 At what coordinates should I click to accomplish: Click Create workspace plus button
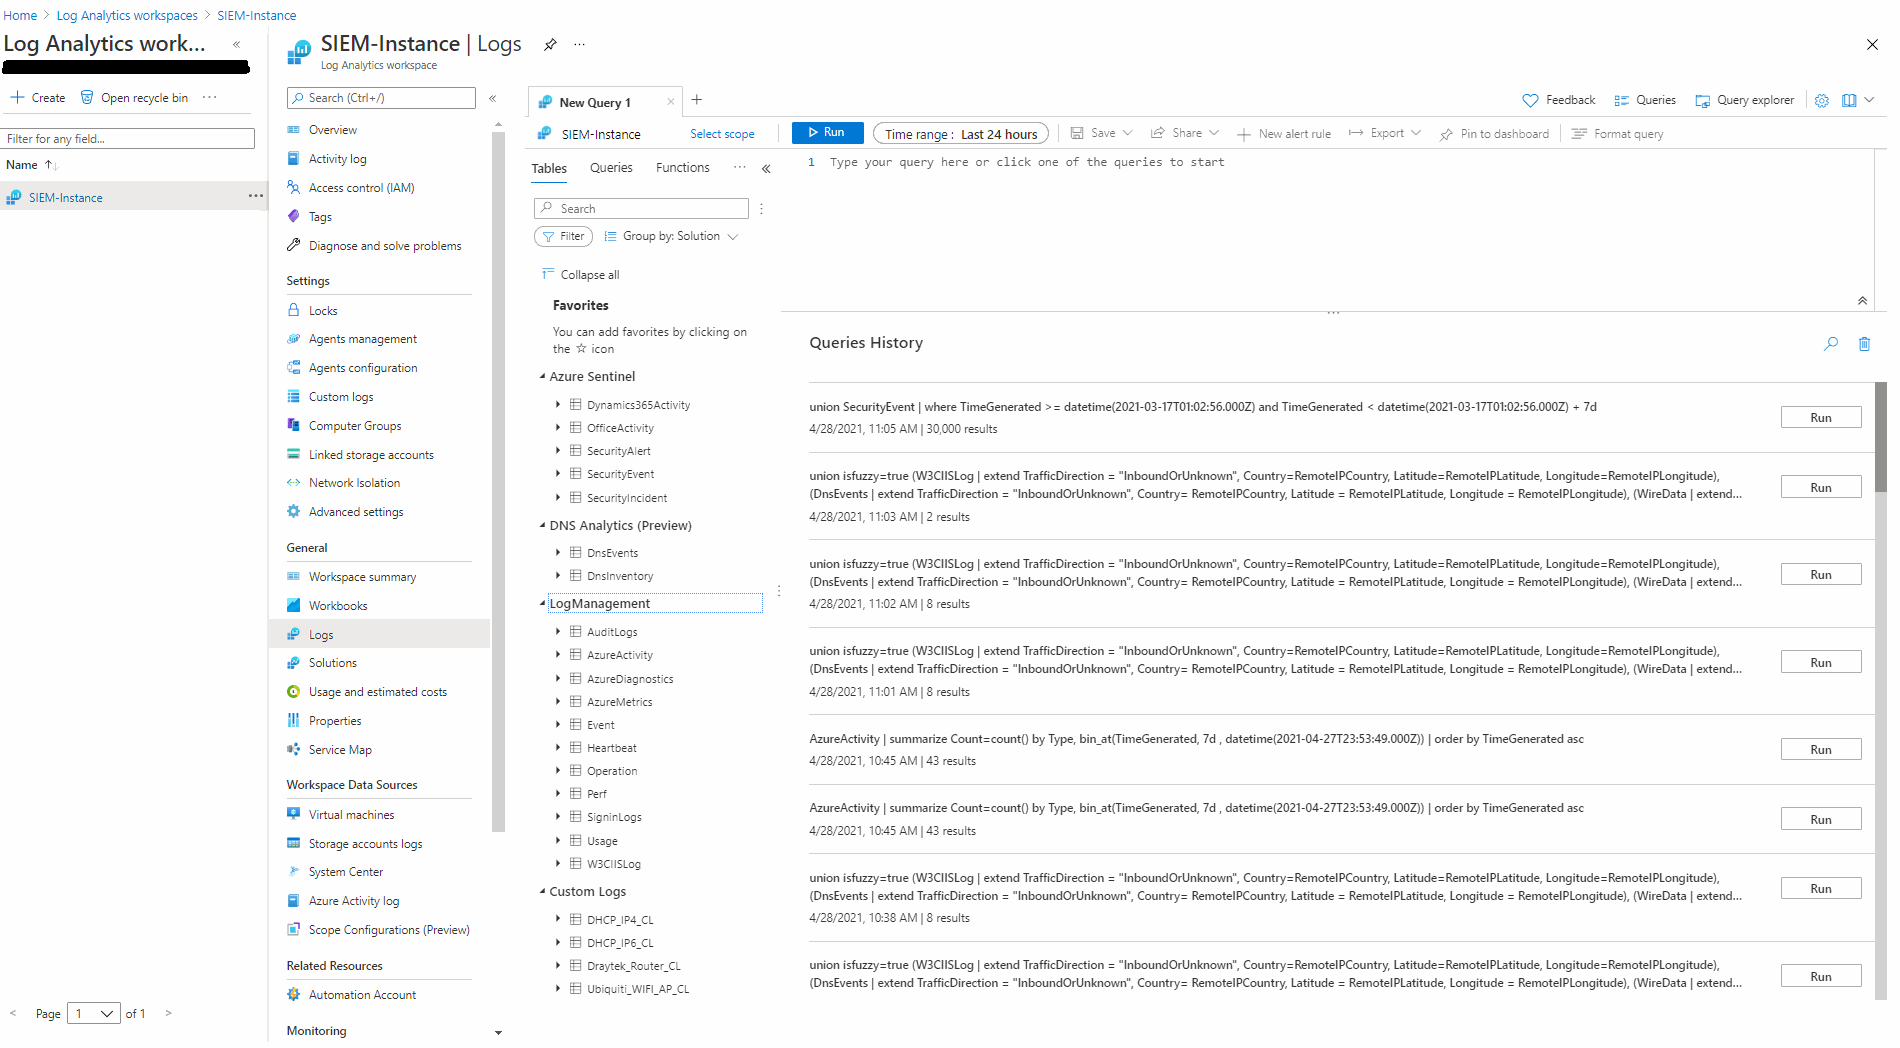(x=38, y=98)
